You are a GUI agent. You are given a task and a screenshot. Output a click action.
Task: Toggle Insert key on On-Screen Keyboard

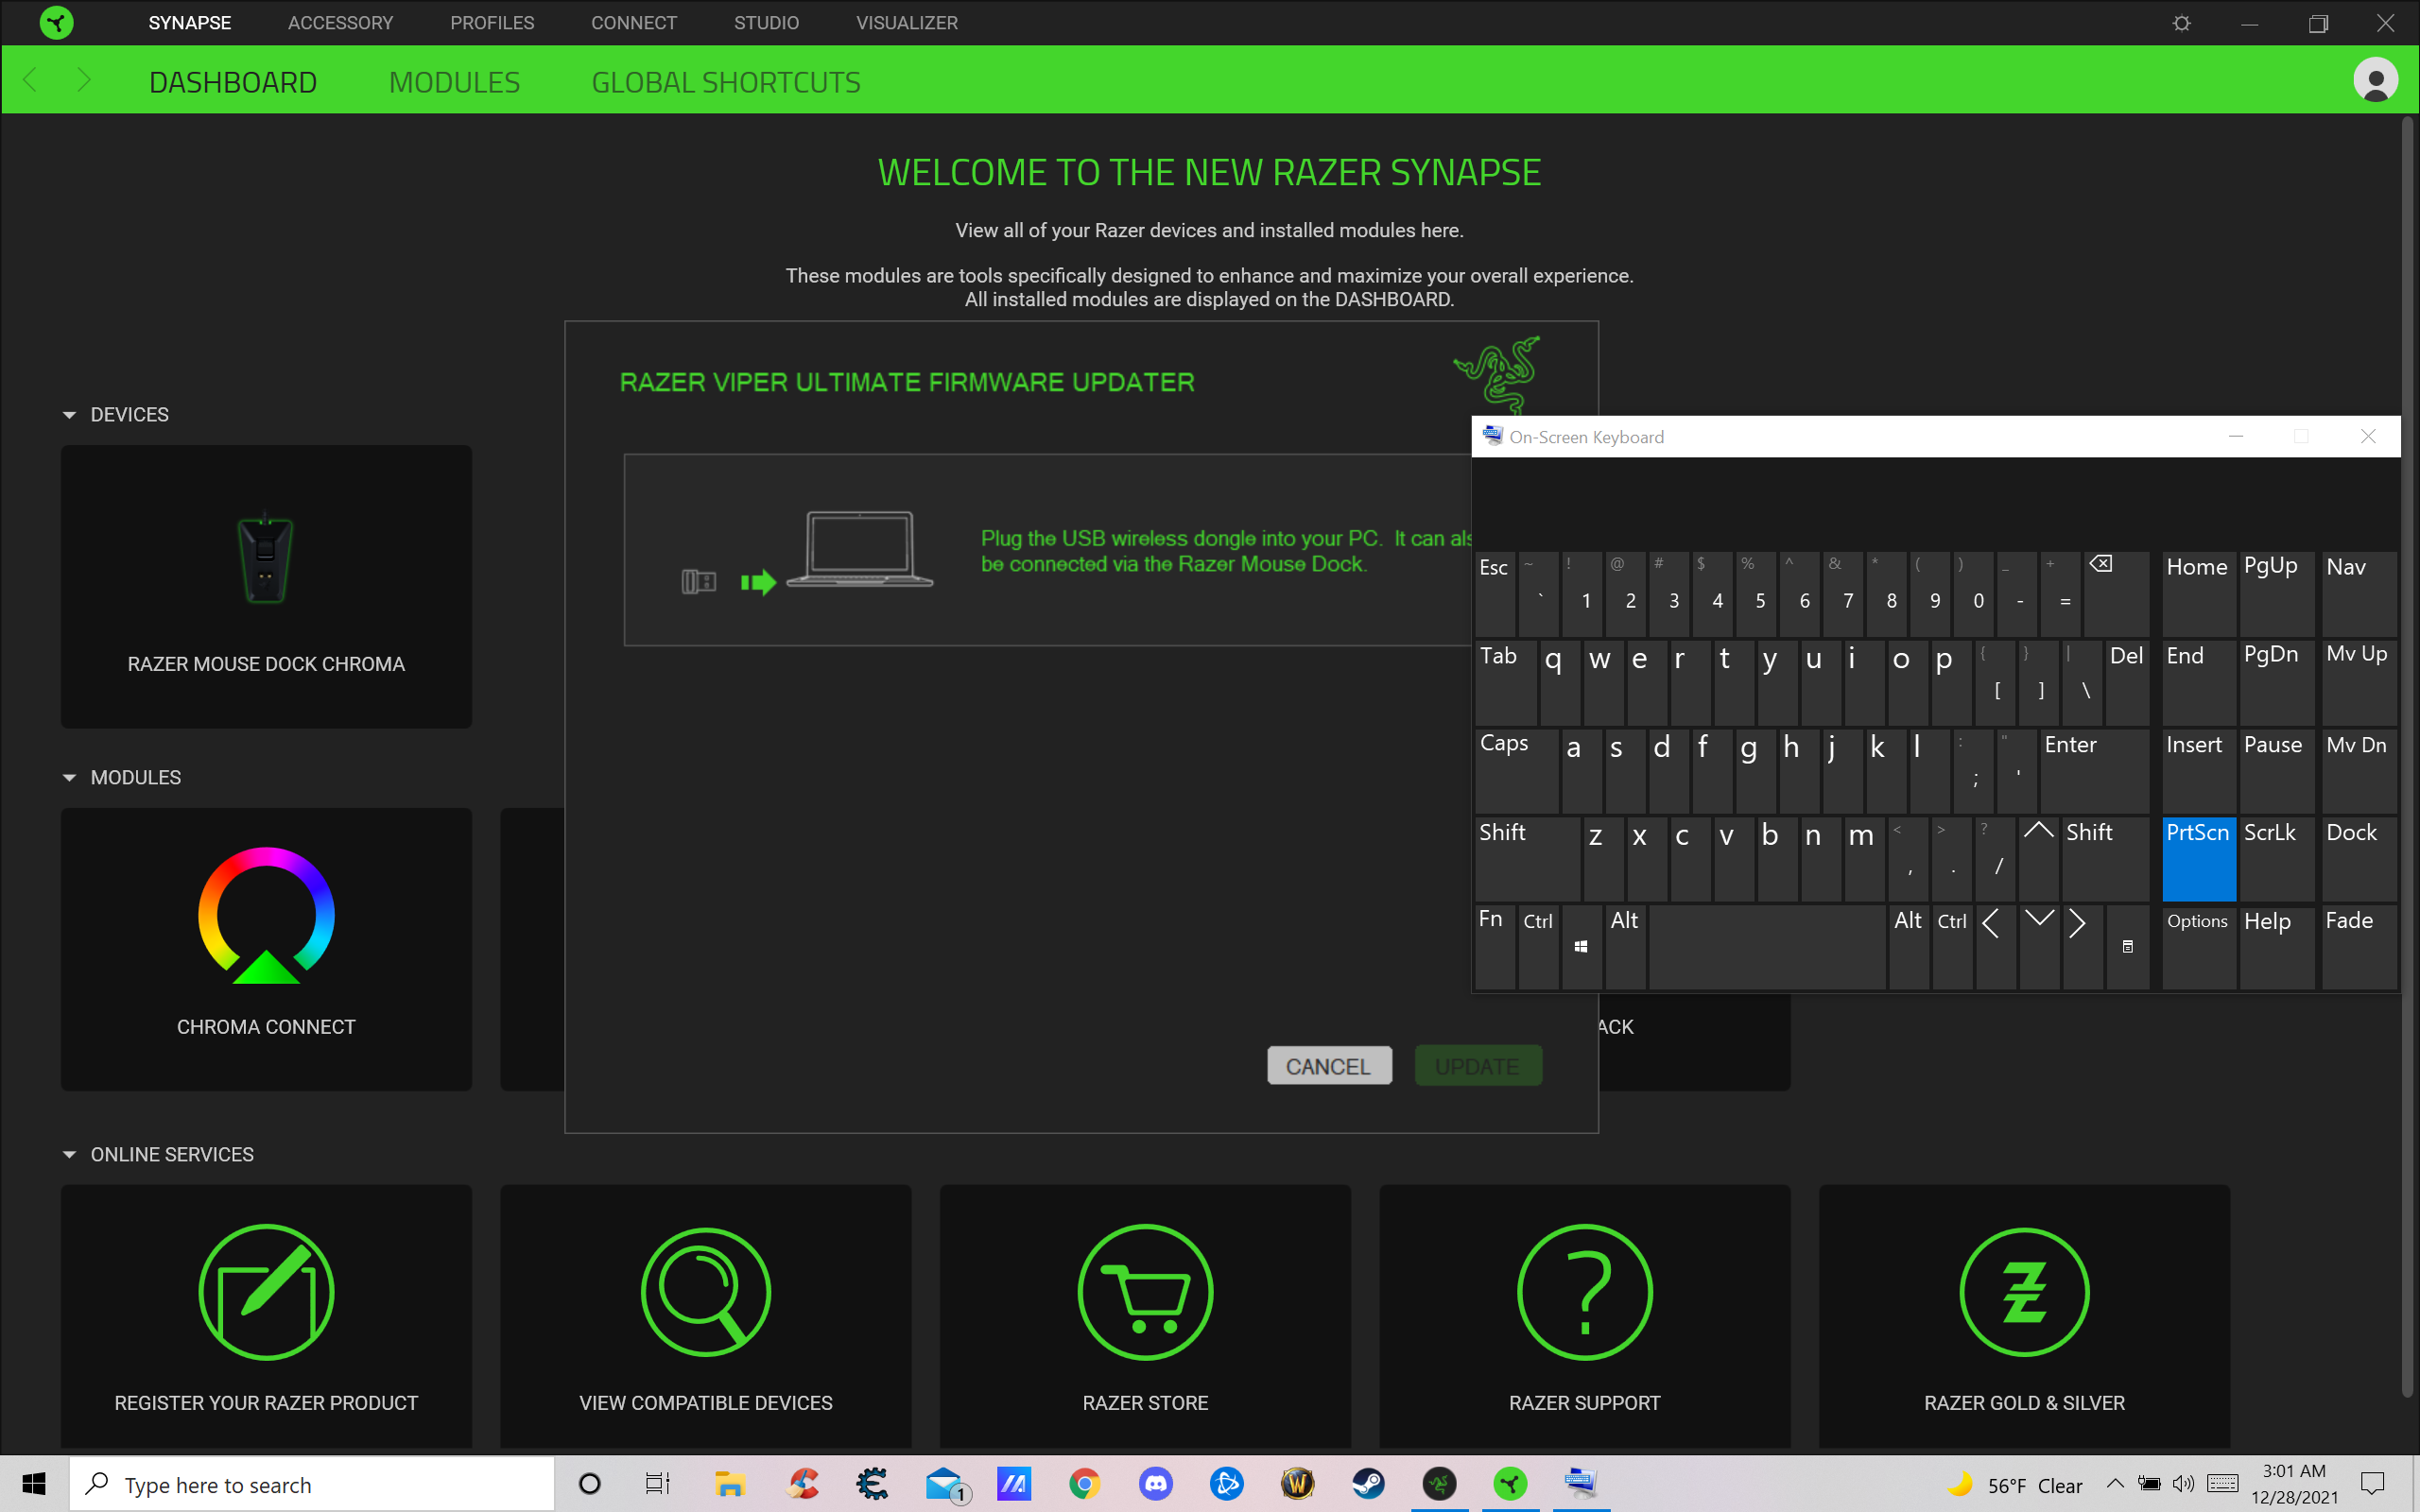pyautogui.click(x=2198, y=771)
